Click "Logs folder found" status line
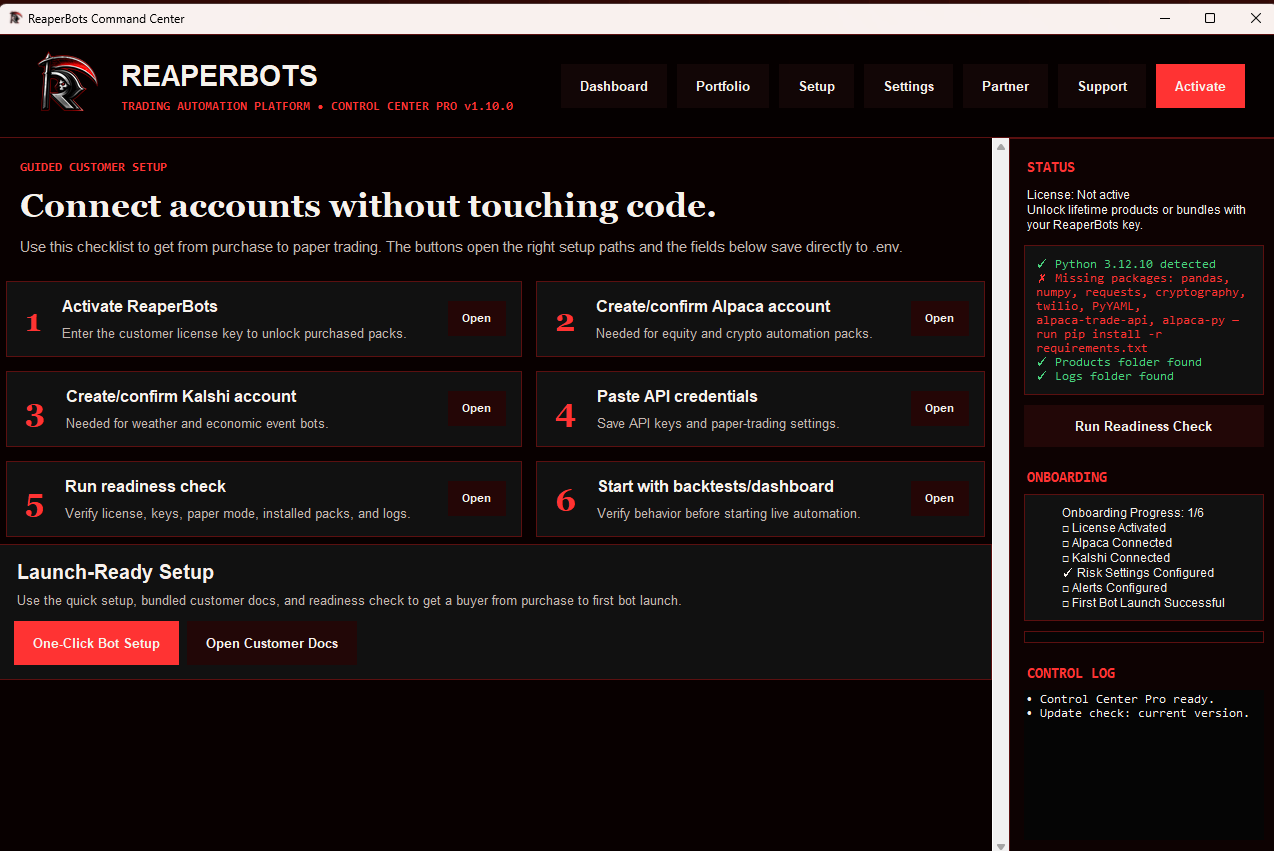 click(1105, 376)
